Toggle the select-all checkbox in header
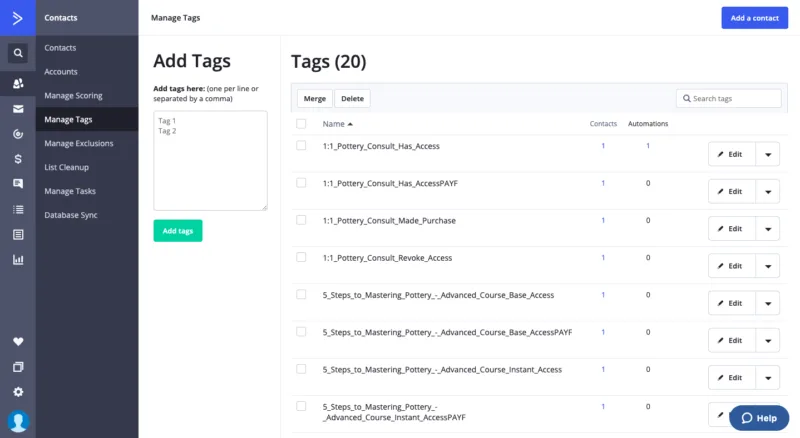 pyautogui.click(x=301, y=124)
